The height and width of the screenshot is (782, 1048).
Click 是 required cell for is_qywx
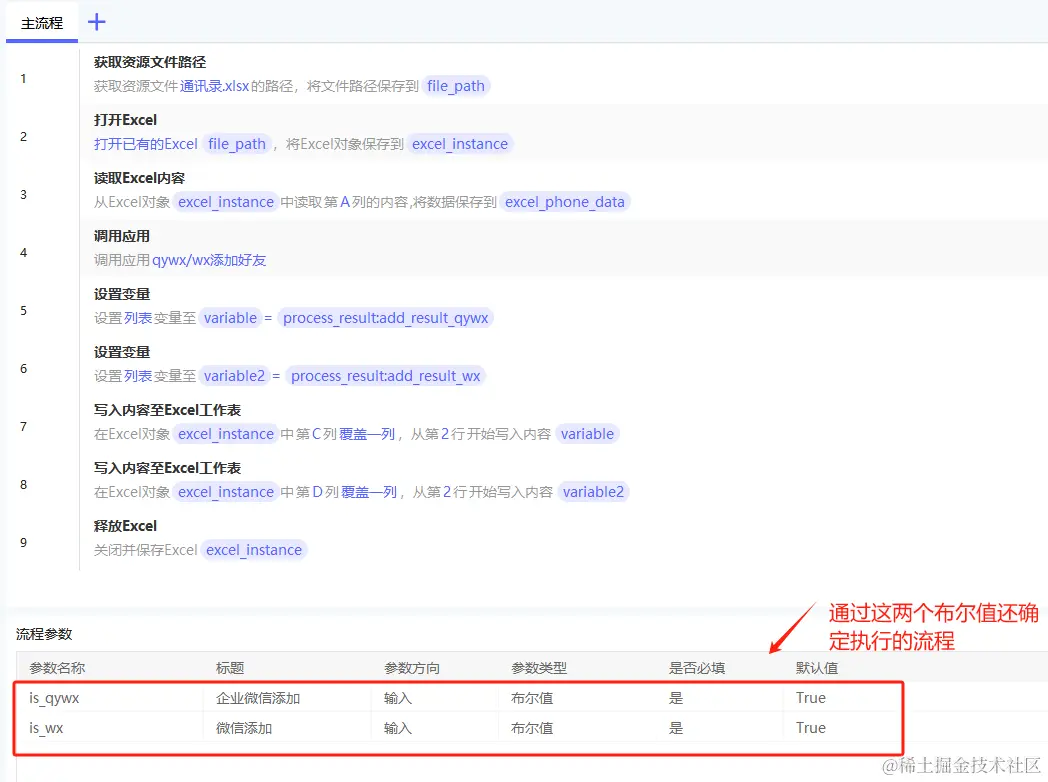tap(676, 698)
